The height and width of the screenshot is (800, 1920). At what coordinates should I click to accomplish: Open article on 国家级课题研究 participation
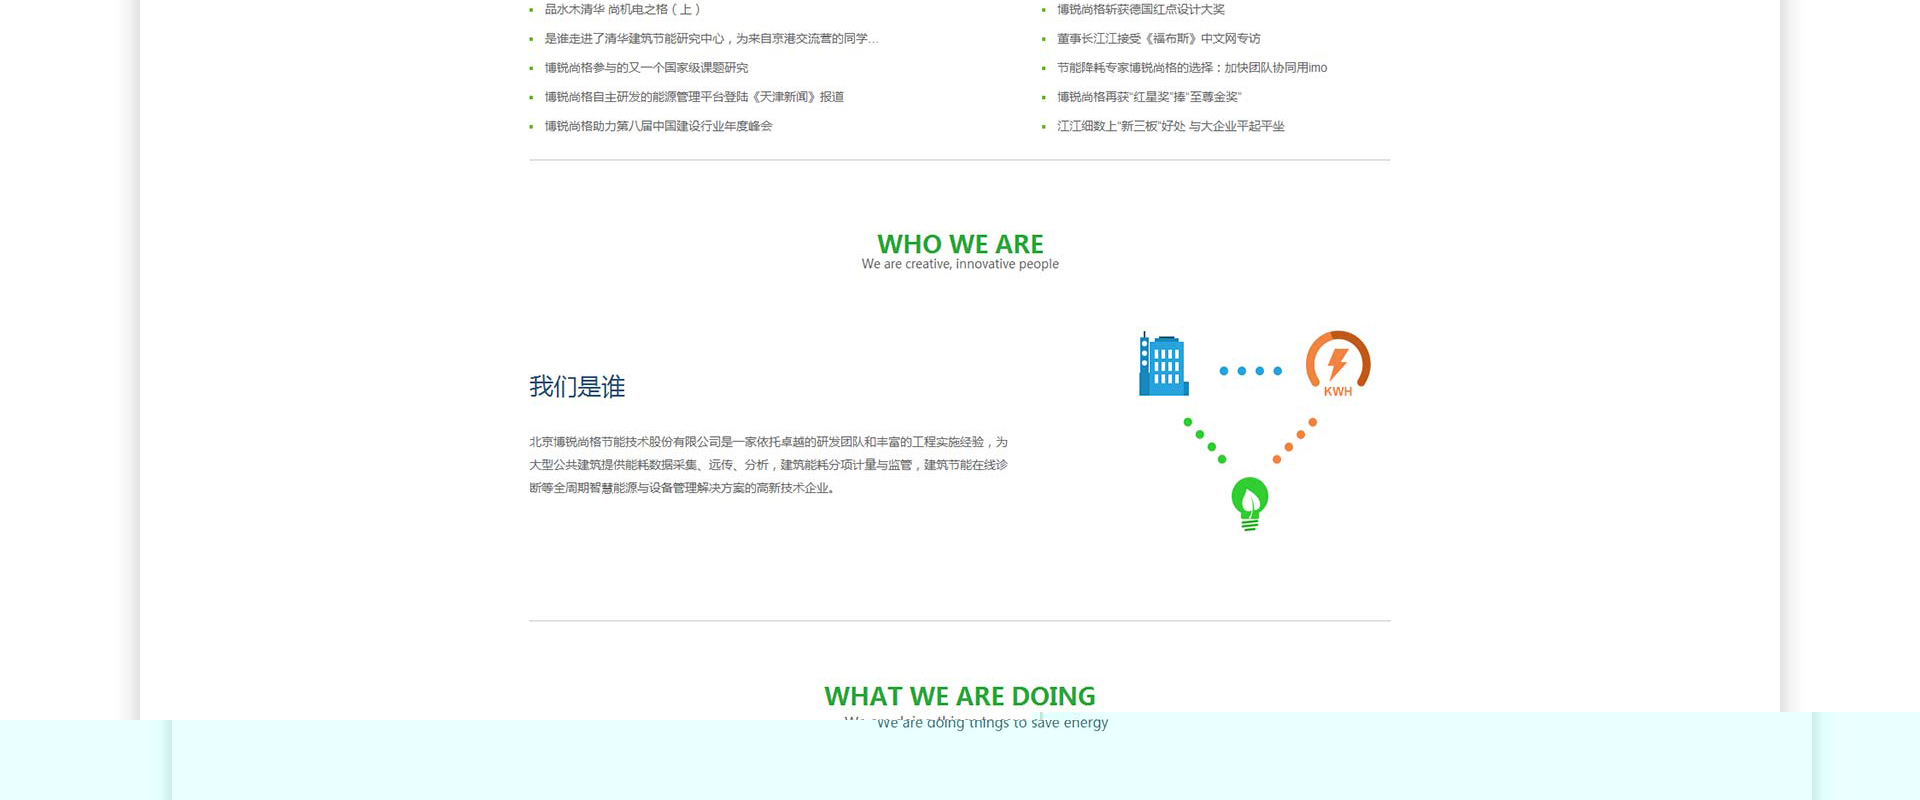coord(646,68)
